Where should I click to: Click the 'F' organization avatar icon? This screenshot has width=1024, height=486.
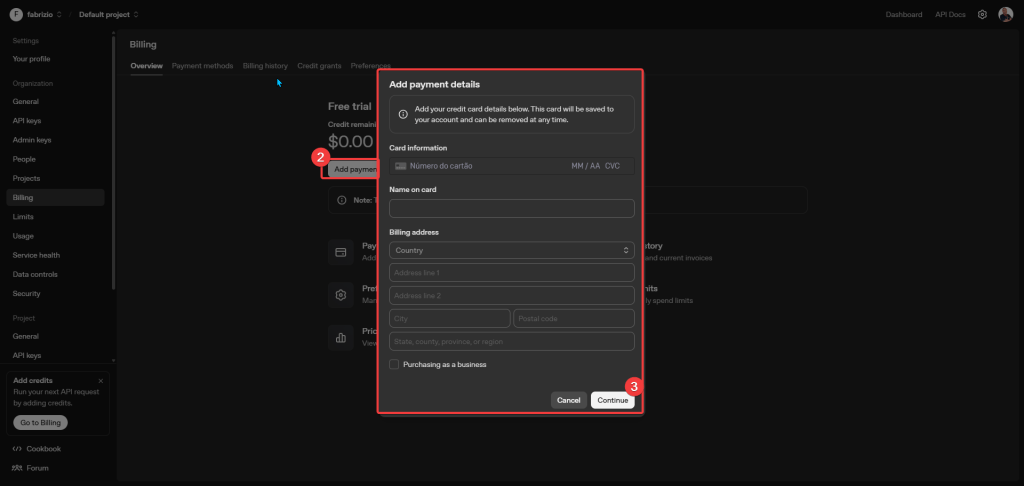pyautogui.click(x=15, y=15)
